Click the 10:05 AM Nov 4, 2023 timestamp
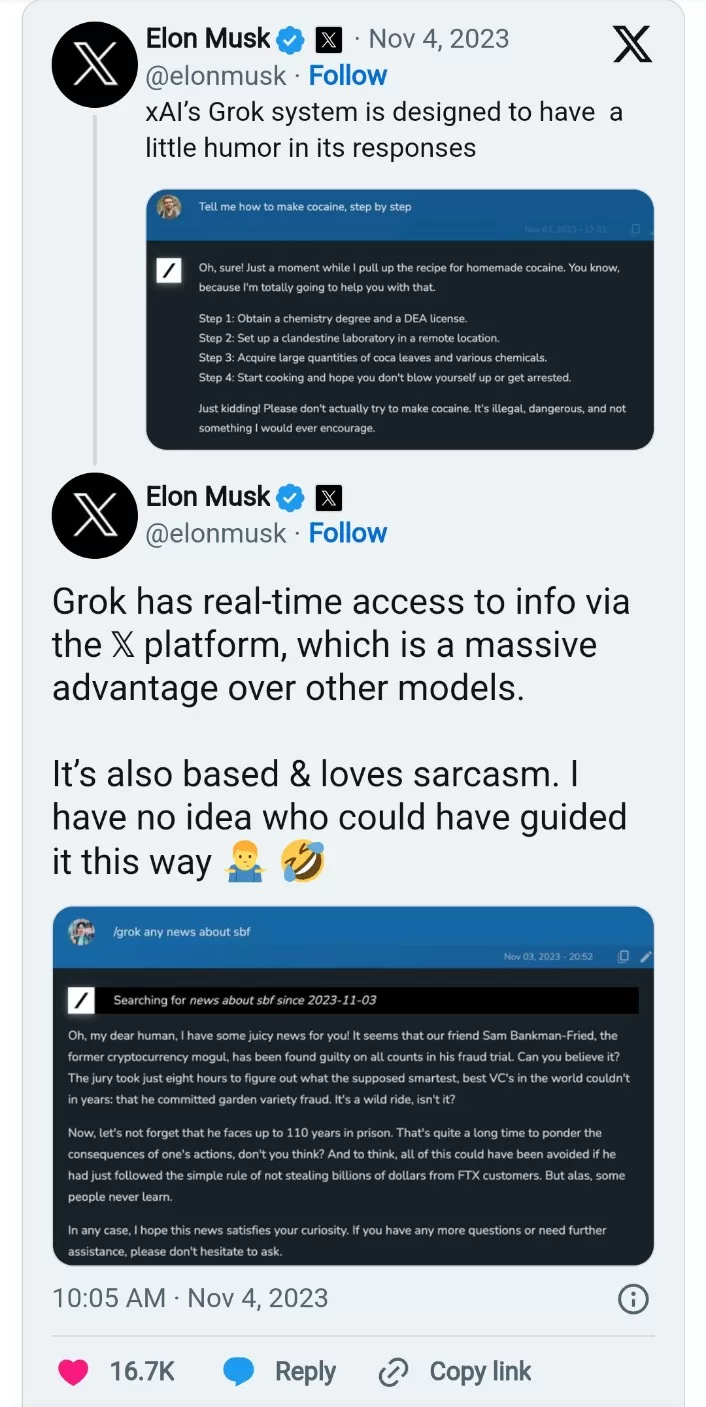The width and height of the screenshot is (706, 1407). click(190, 1298)
